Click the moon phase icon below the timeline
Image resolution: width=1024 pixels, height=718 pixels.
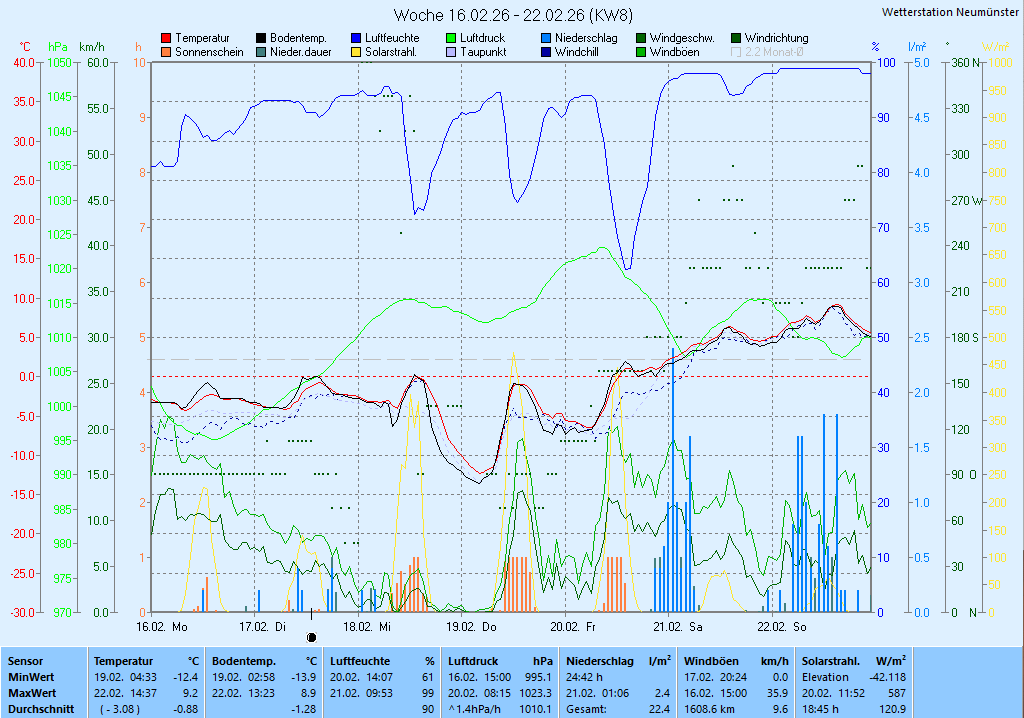(311, 637)
